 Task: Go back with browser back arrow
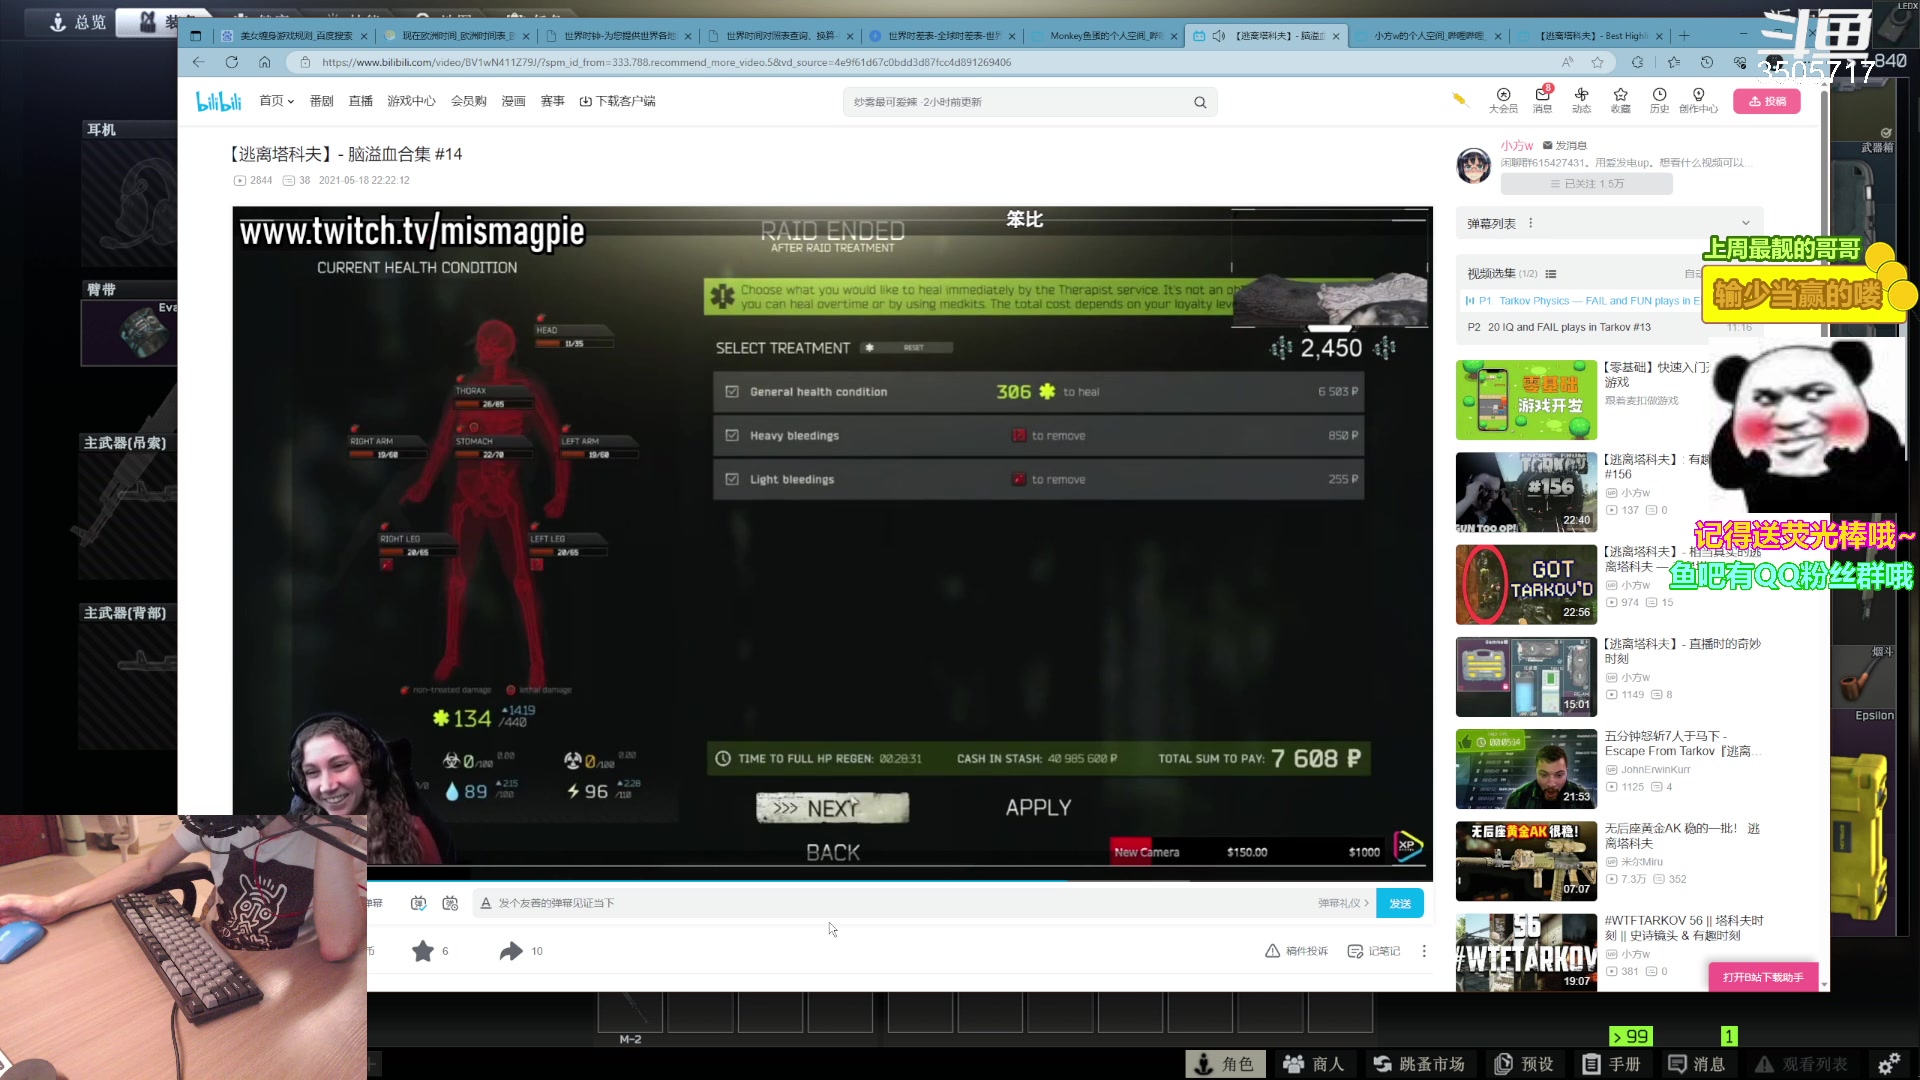coord(198,62)
